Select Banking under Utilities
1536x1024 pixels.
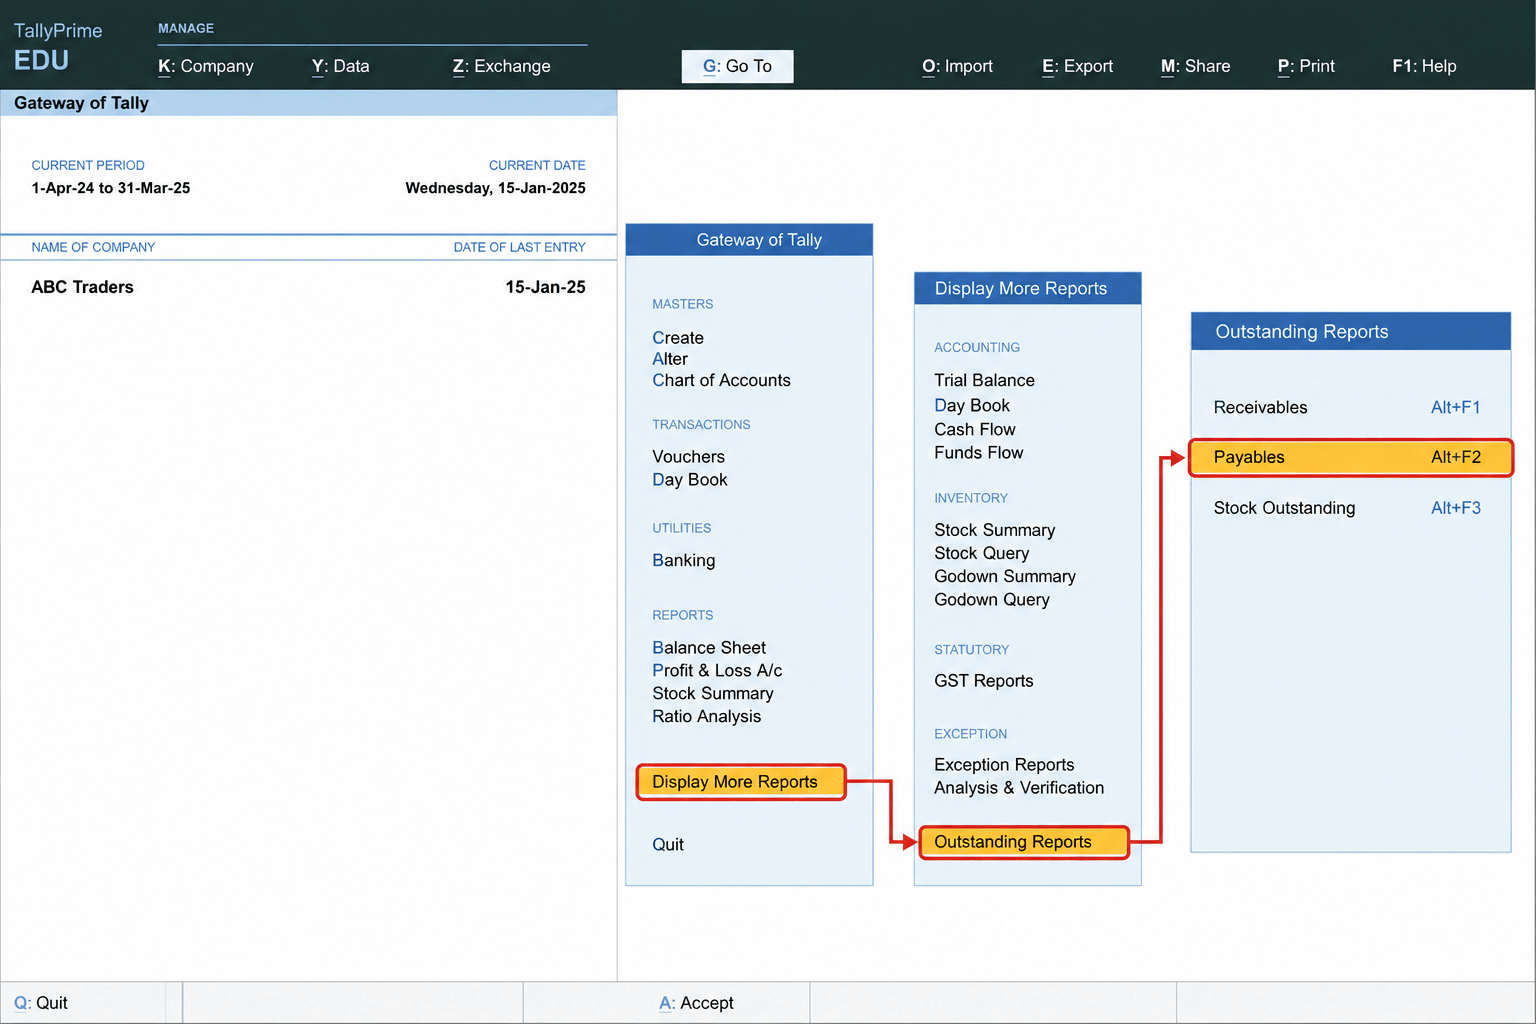[684, 560]
